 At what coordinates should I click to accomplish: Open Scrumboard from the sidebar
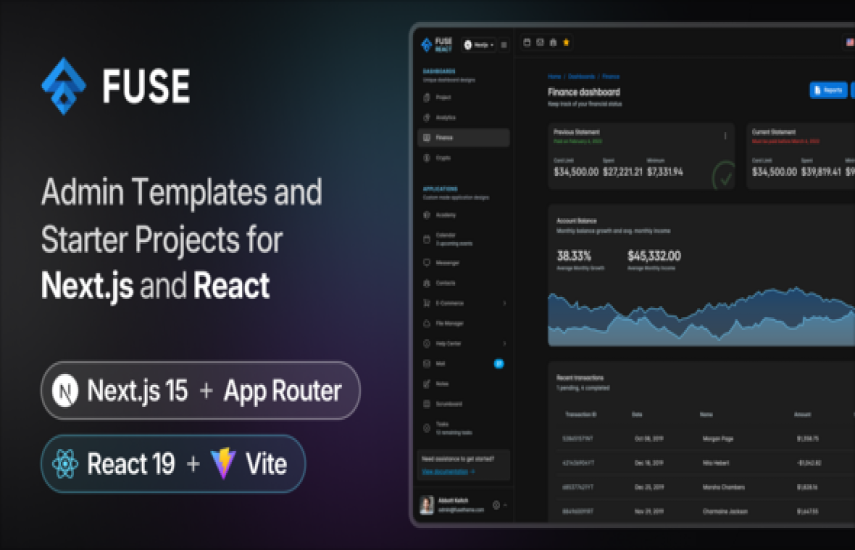[463, 404]
